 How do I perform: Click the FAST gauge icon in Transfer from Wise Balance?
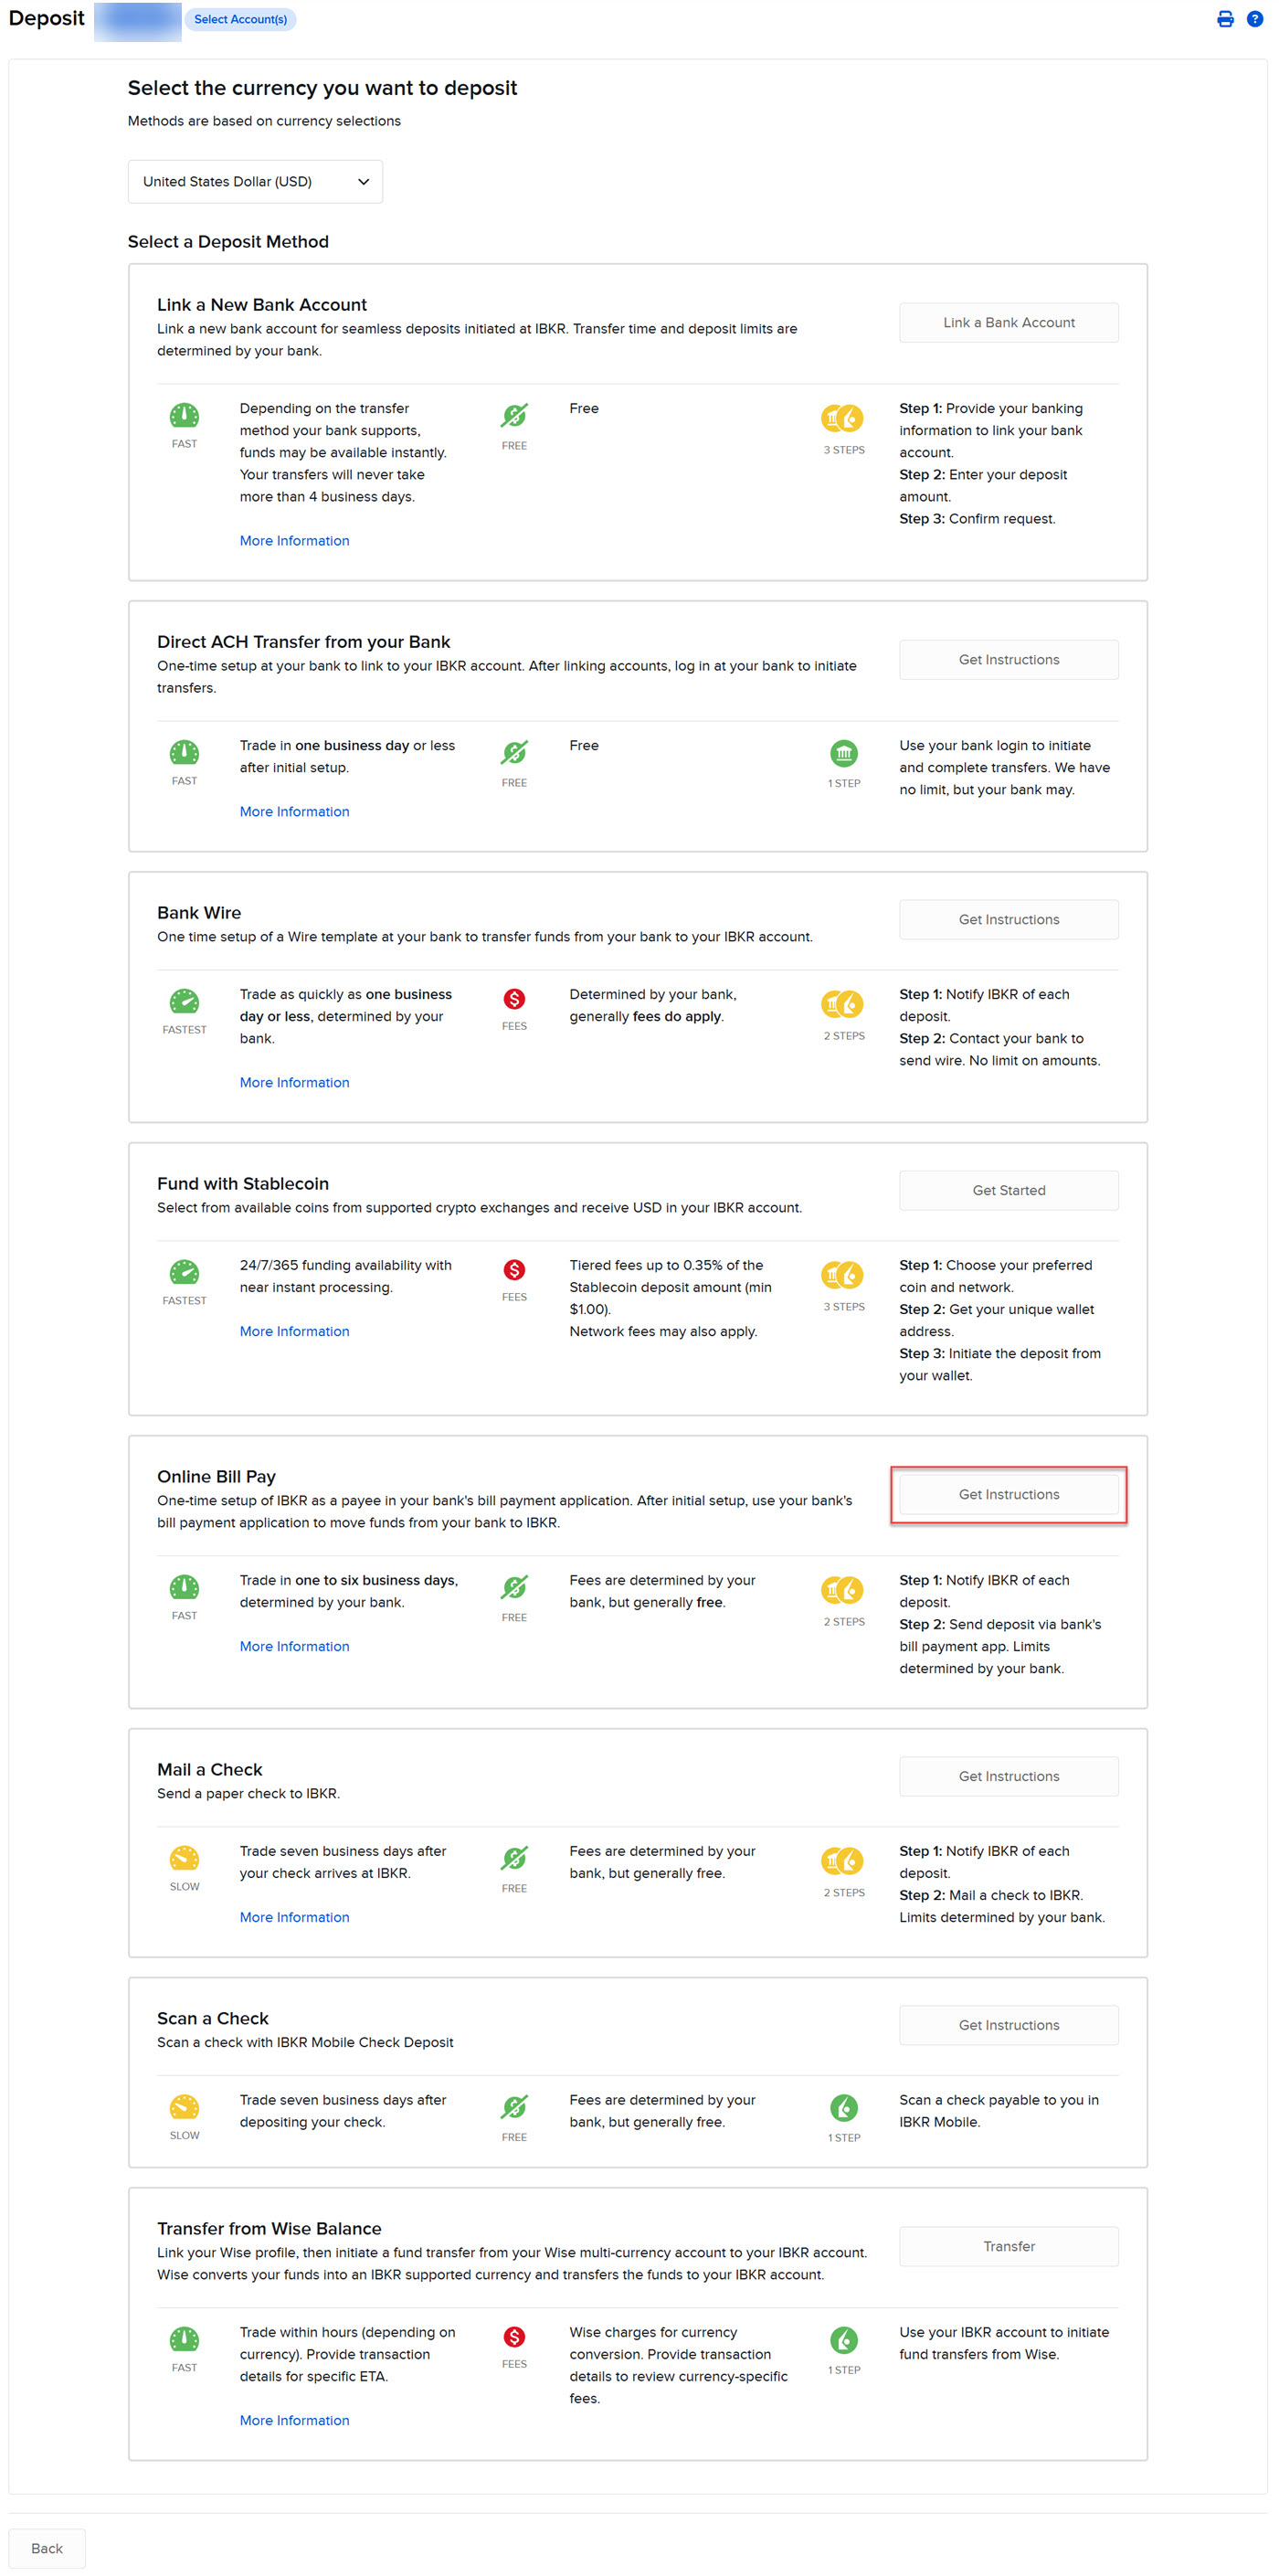point(184,2338)
